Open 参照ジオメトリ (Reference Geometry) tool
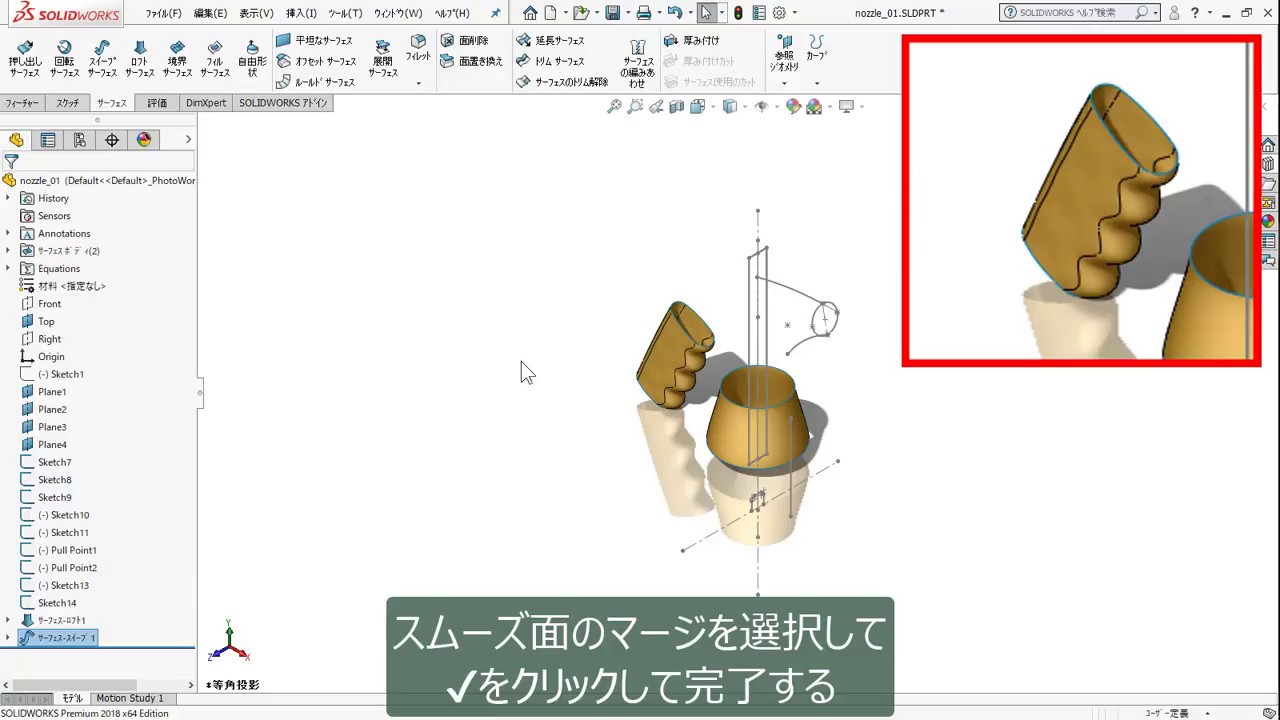This screenshot has width=1280, height=720. click(784, 53)
